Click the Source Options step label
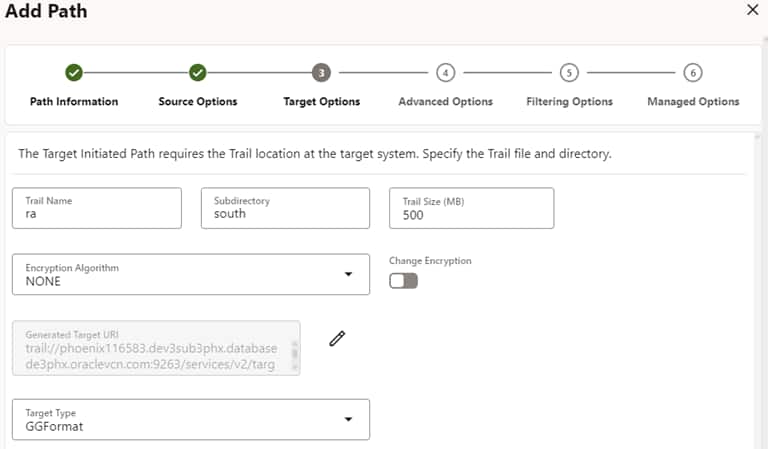 (198, 101)
